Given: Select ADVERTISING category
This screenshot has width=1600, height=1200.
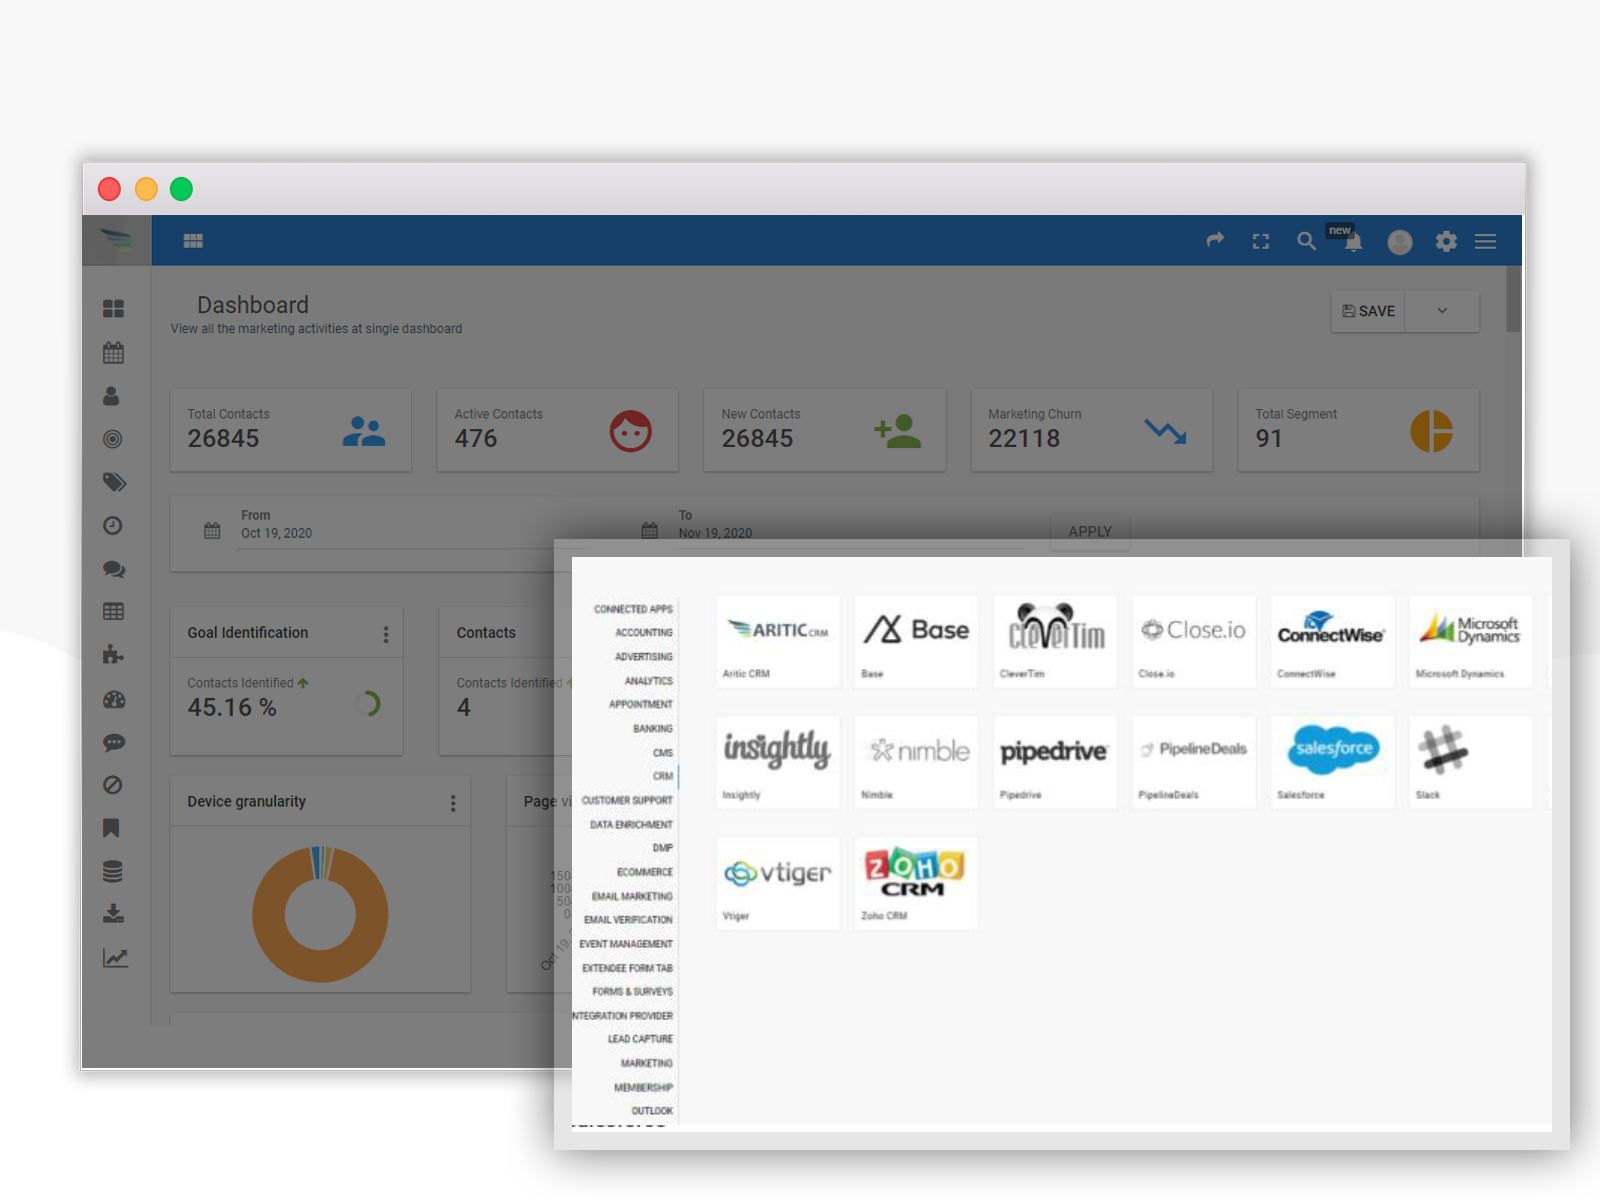Looking at the screenshot, I should [x=643, y=657].
